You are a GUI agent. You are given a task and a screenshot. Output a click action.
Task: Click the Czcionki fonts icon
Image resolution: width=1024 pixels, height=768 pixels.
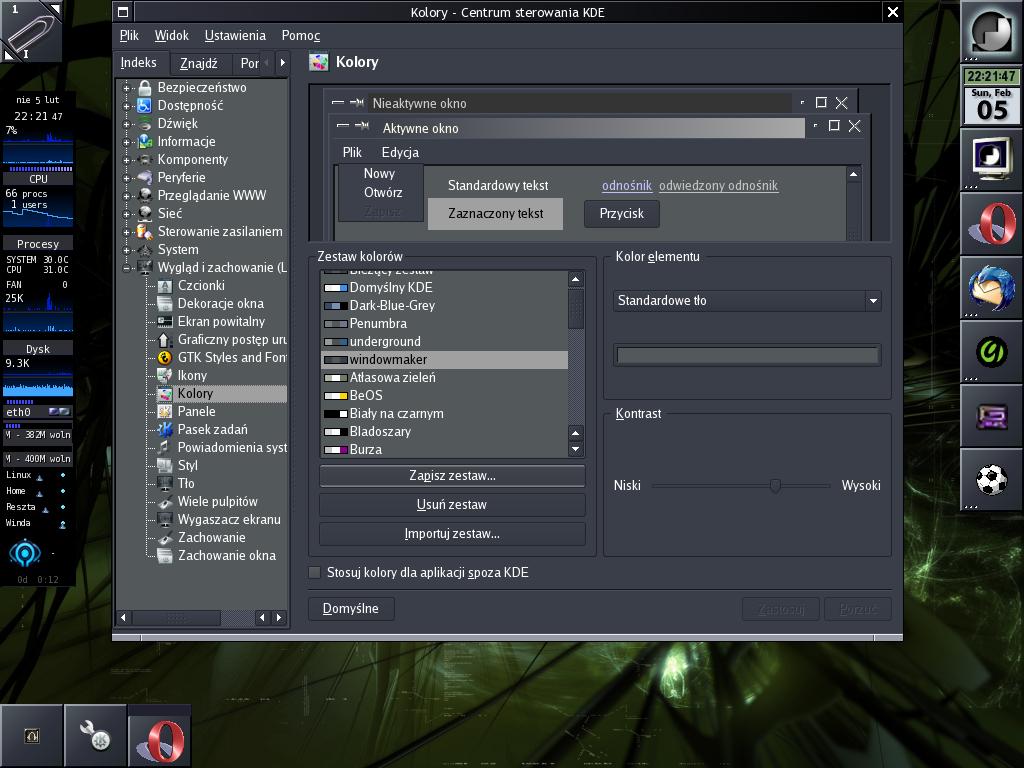coord(165,285)
